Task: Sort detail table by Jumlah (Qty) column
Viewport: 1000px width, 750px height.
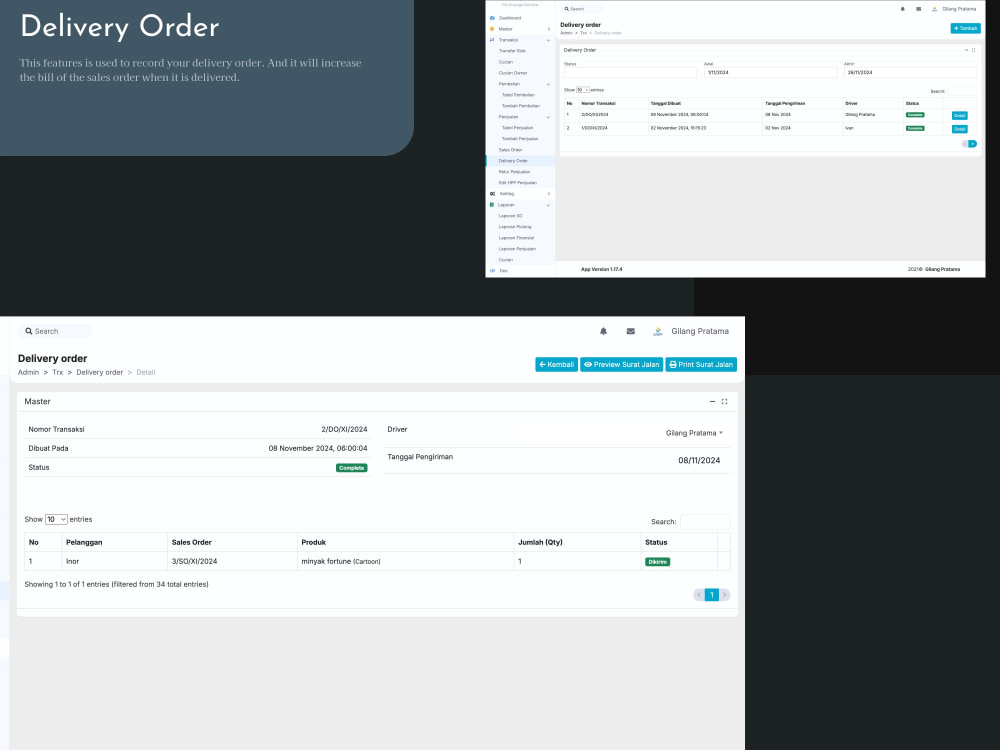Action: (577, 542)
